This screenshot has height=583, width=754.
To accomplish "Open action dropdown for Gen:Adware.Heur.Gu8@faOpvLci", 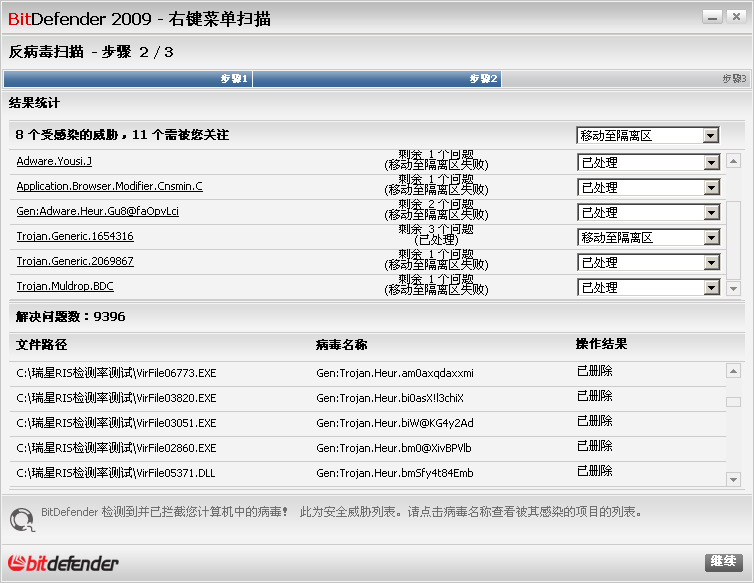I will coord(648,213).
